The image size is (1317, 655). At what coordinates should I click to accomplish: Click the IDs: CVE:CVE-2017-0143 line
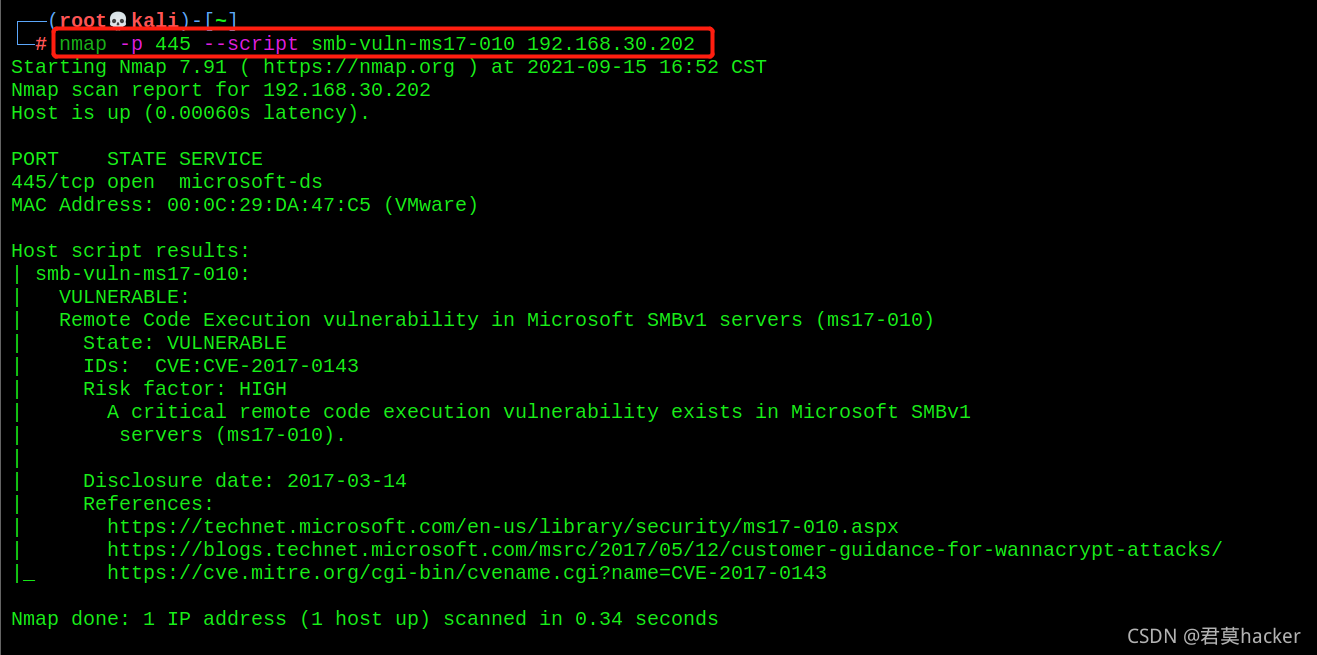[221, 366]
